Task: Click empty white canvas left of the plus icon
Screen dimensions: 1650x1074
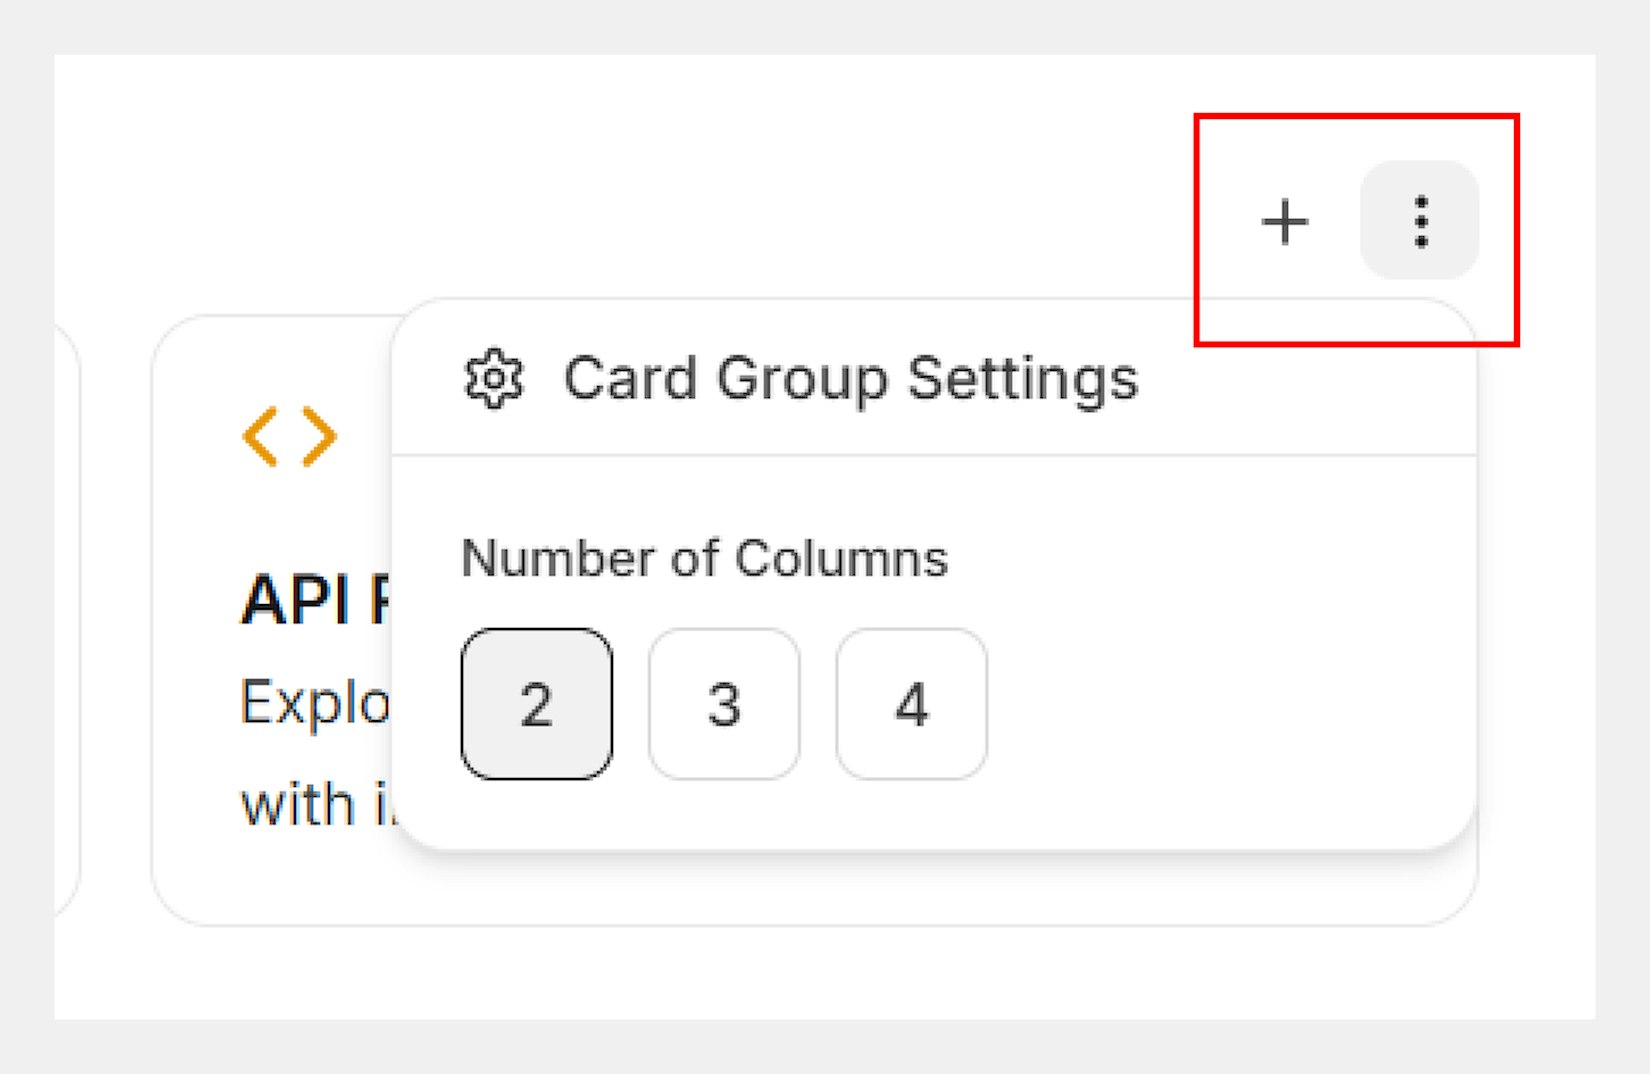Action: click(x=800, y=200)
